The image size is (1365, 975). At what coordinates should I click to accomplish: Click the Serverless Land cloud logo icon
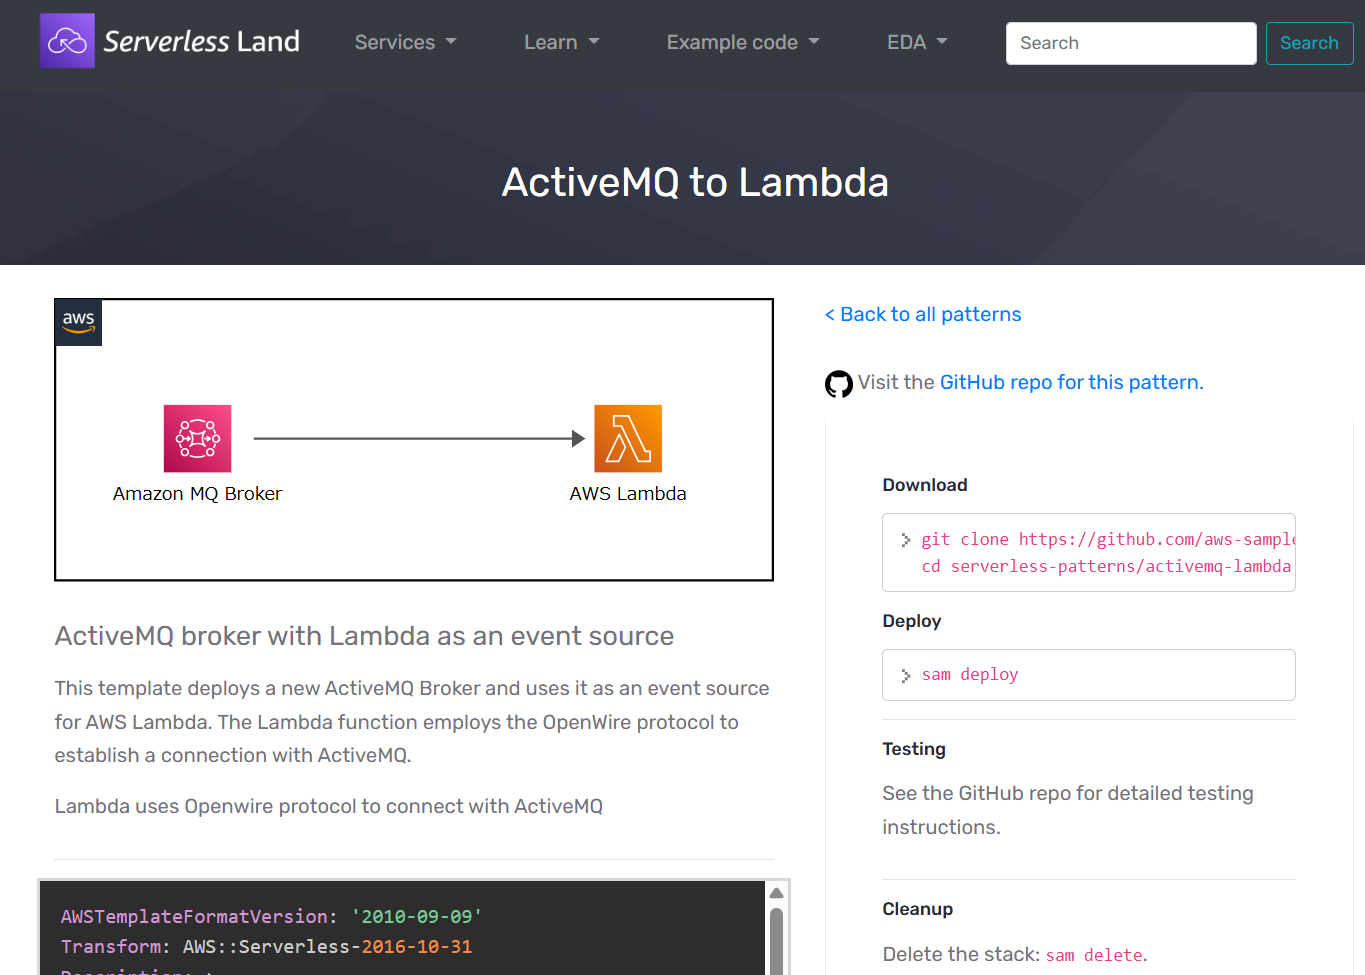pos(67,41)
